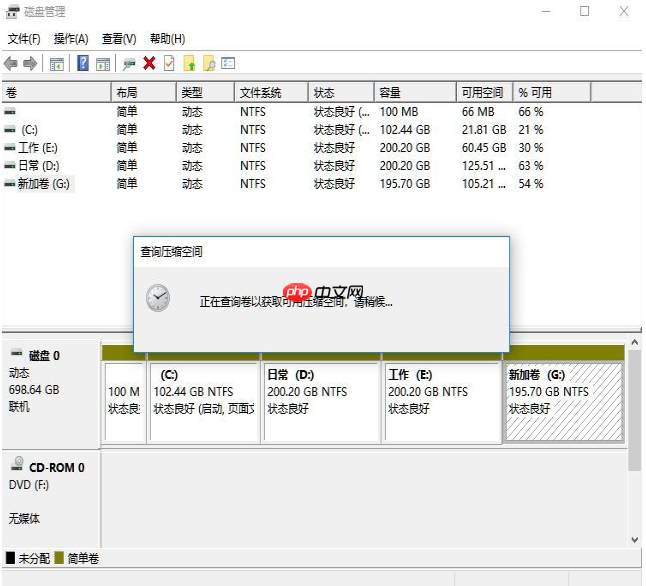646x586 pixels.
Task: Click the 54 % free percentage cell
Action: point(531,184)
